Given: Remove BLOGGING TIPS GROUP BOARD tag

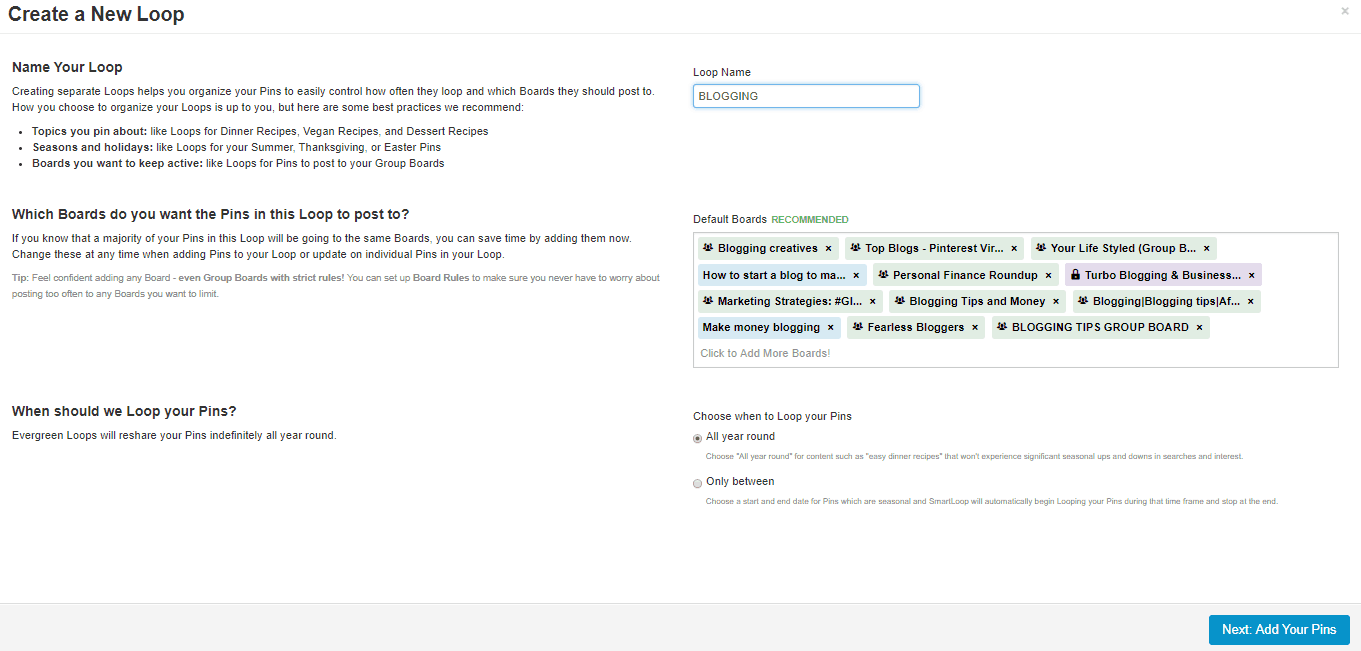Looking at the screenshot, I should [1199, 327].
